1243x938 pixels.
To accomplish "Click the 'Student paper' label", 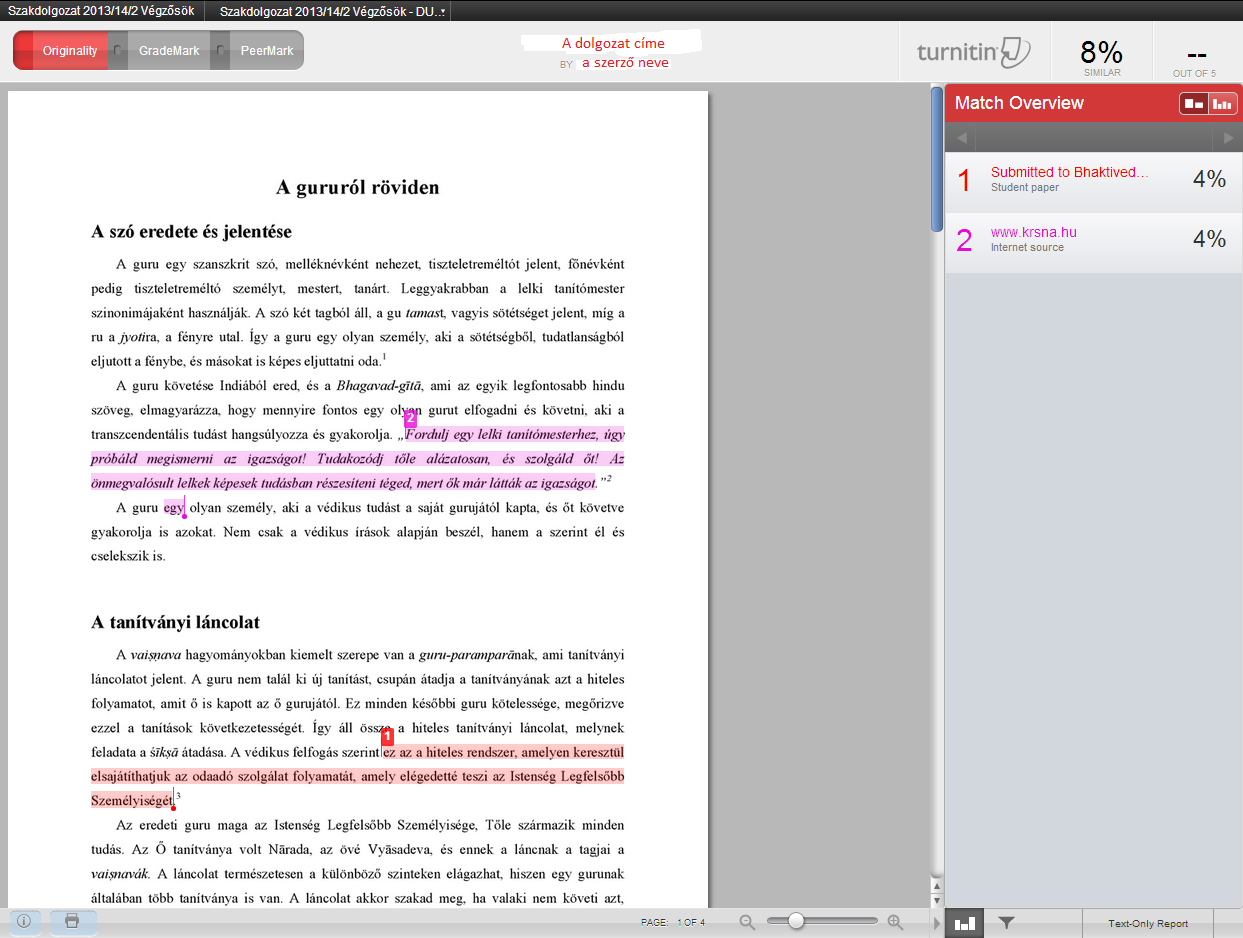I will (x=1025, y=188).
